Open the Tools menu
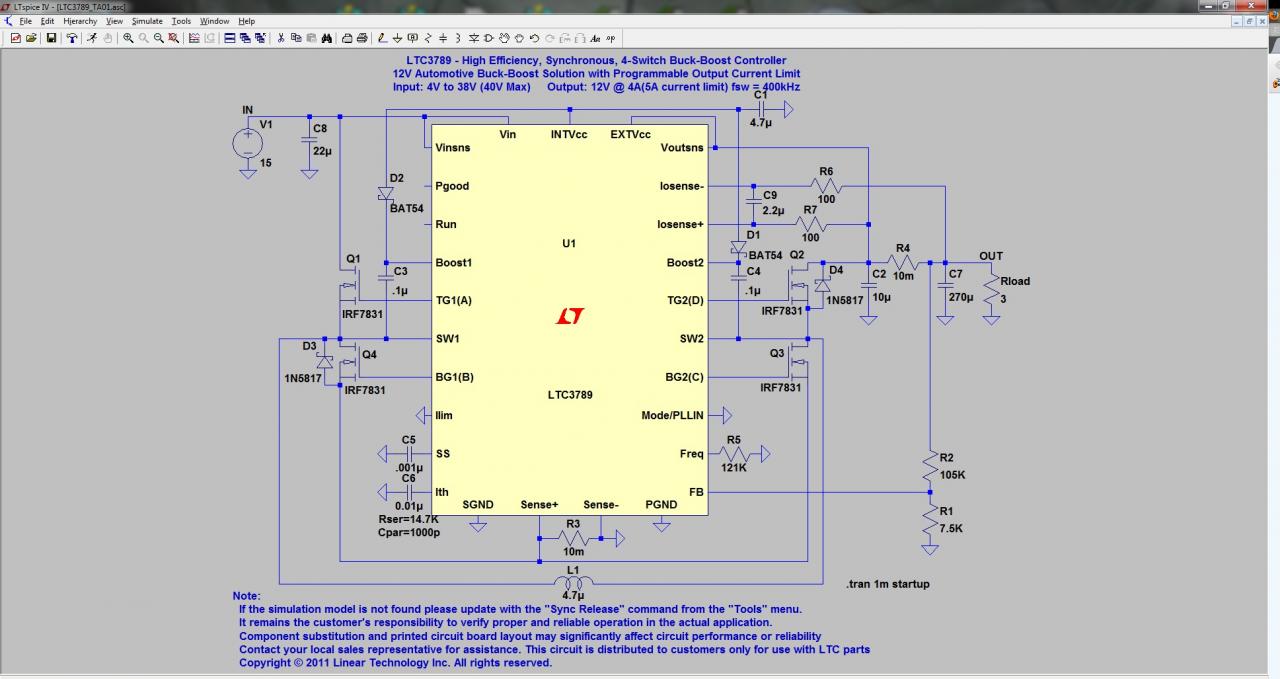 pyautogui.click(x=181, y=21)
